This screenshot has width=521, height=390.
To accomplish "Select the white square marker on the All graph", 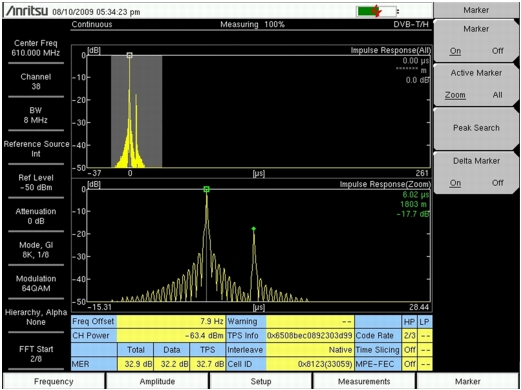I will [130, 55].
